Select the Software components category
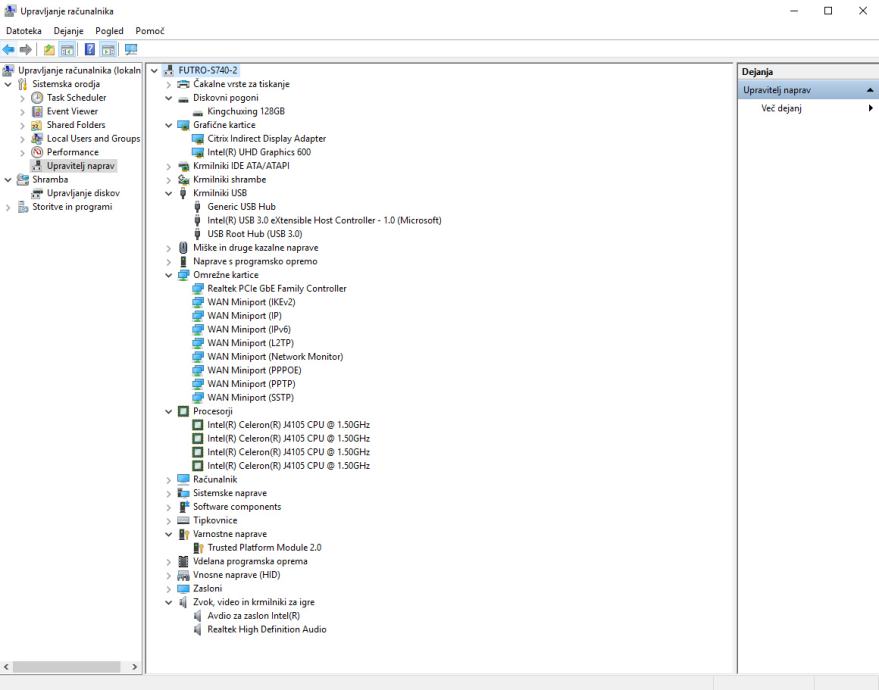The height and width of the screenshot is (690, 879). pyautogui.click(x=237, y=507)
